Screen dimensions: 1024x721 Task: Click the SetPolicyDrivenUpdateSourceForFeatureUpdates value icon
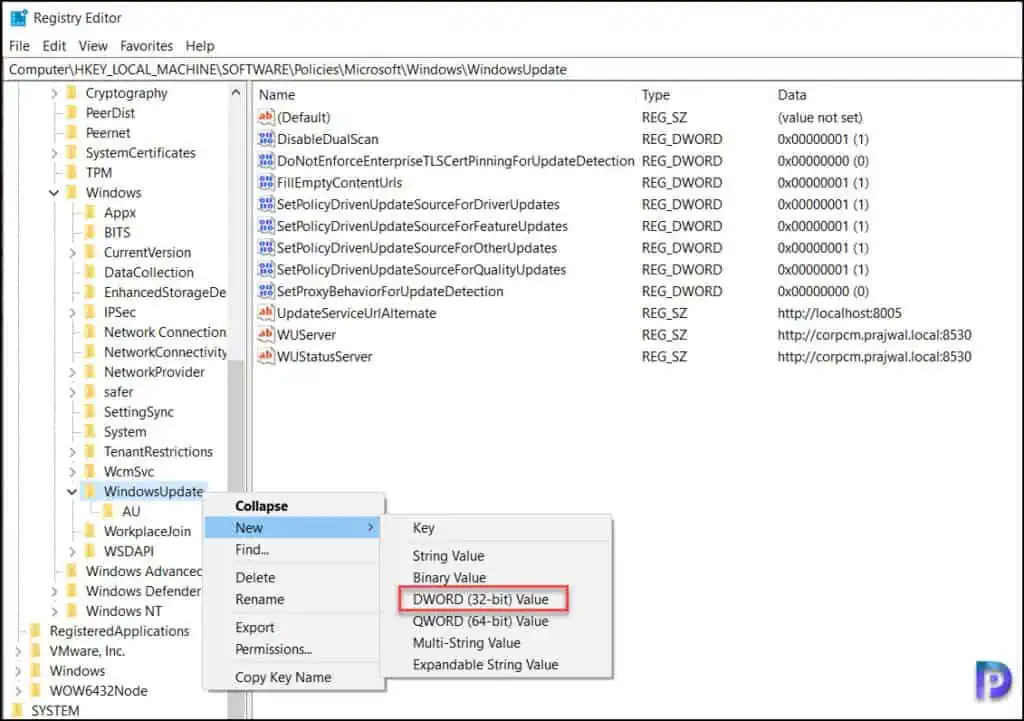(x=266, y=226)
